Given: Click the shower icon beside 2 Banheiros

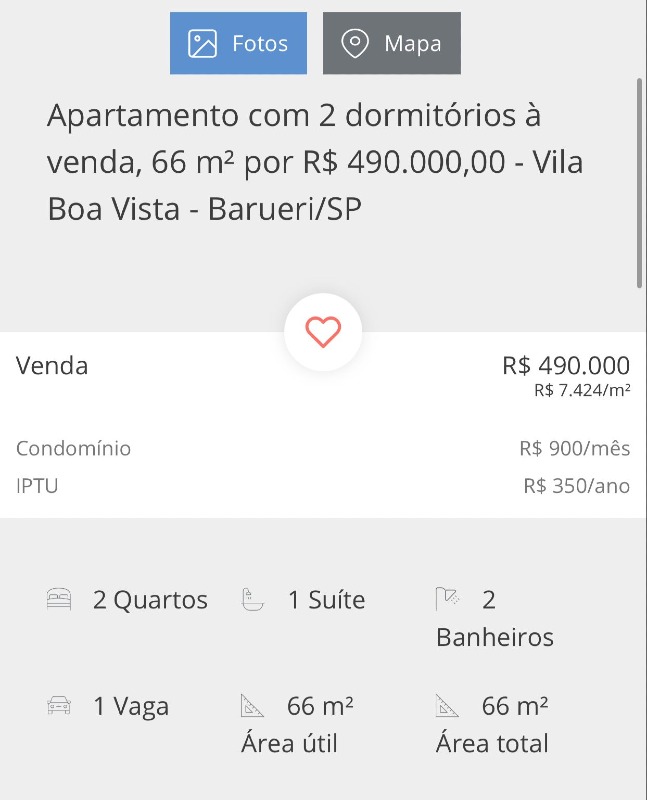Looking at the screenshot, I should pos(447,599).
